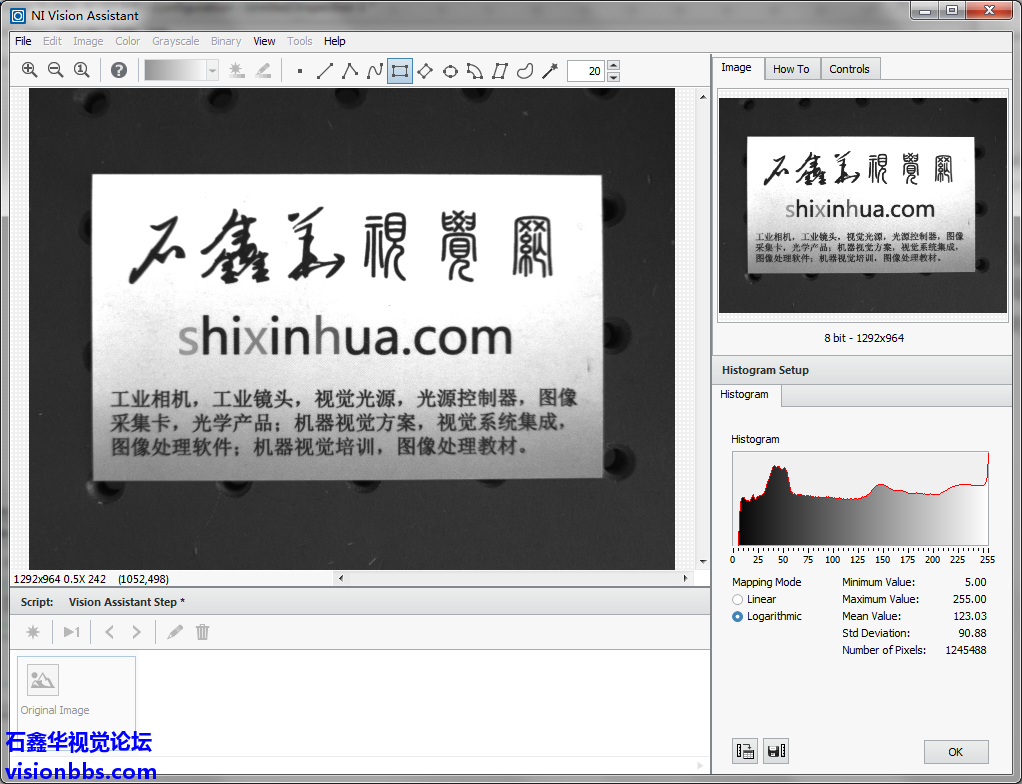Select the Rectangle ROI tool
This screenshot has height=784, width=1022.
point(400,71)
